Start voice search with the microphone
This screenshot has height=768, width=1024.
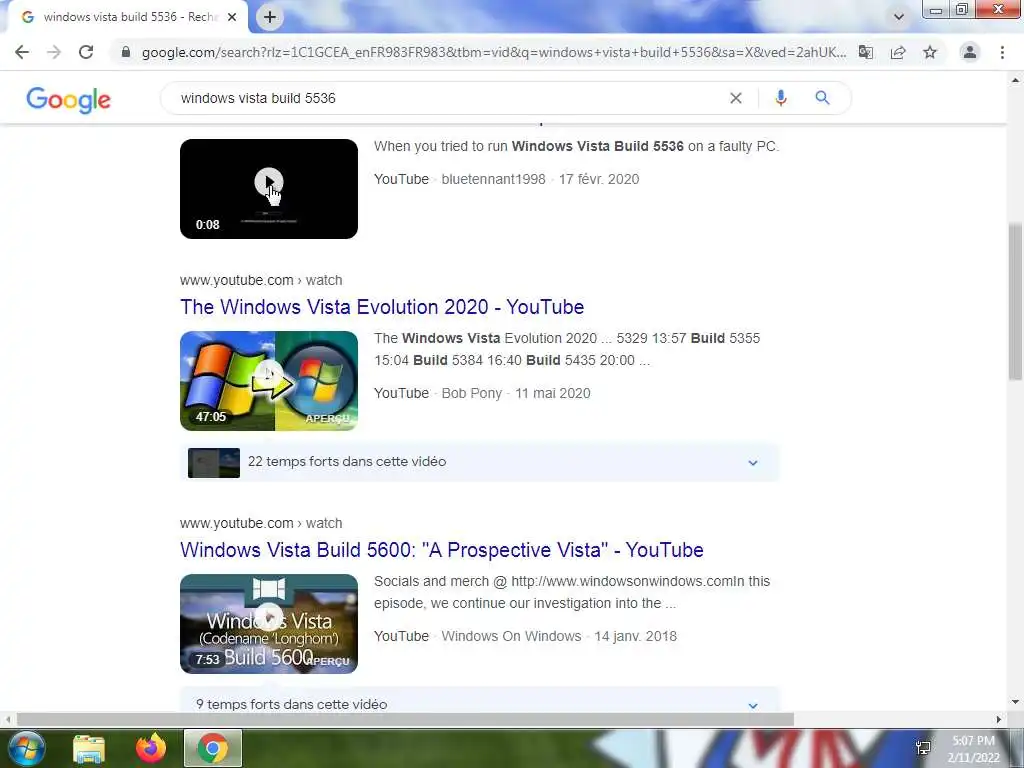(x=780, y=98)
